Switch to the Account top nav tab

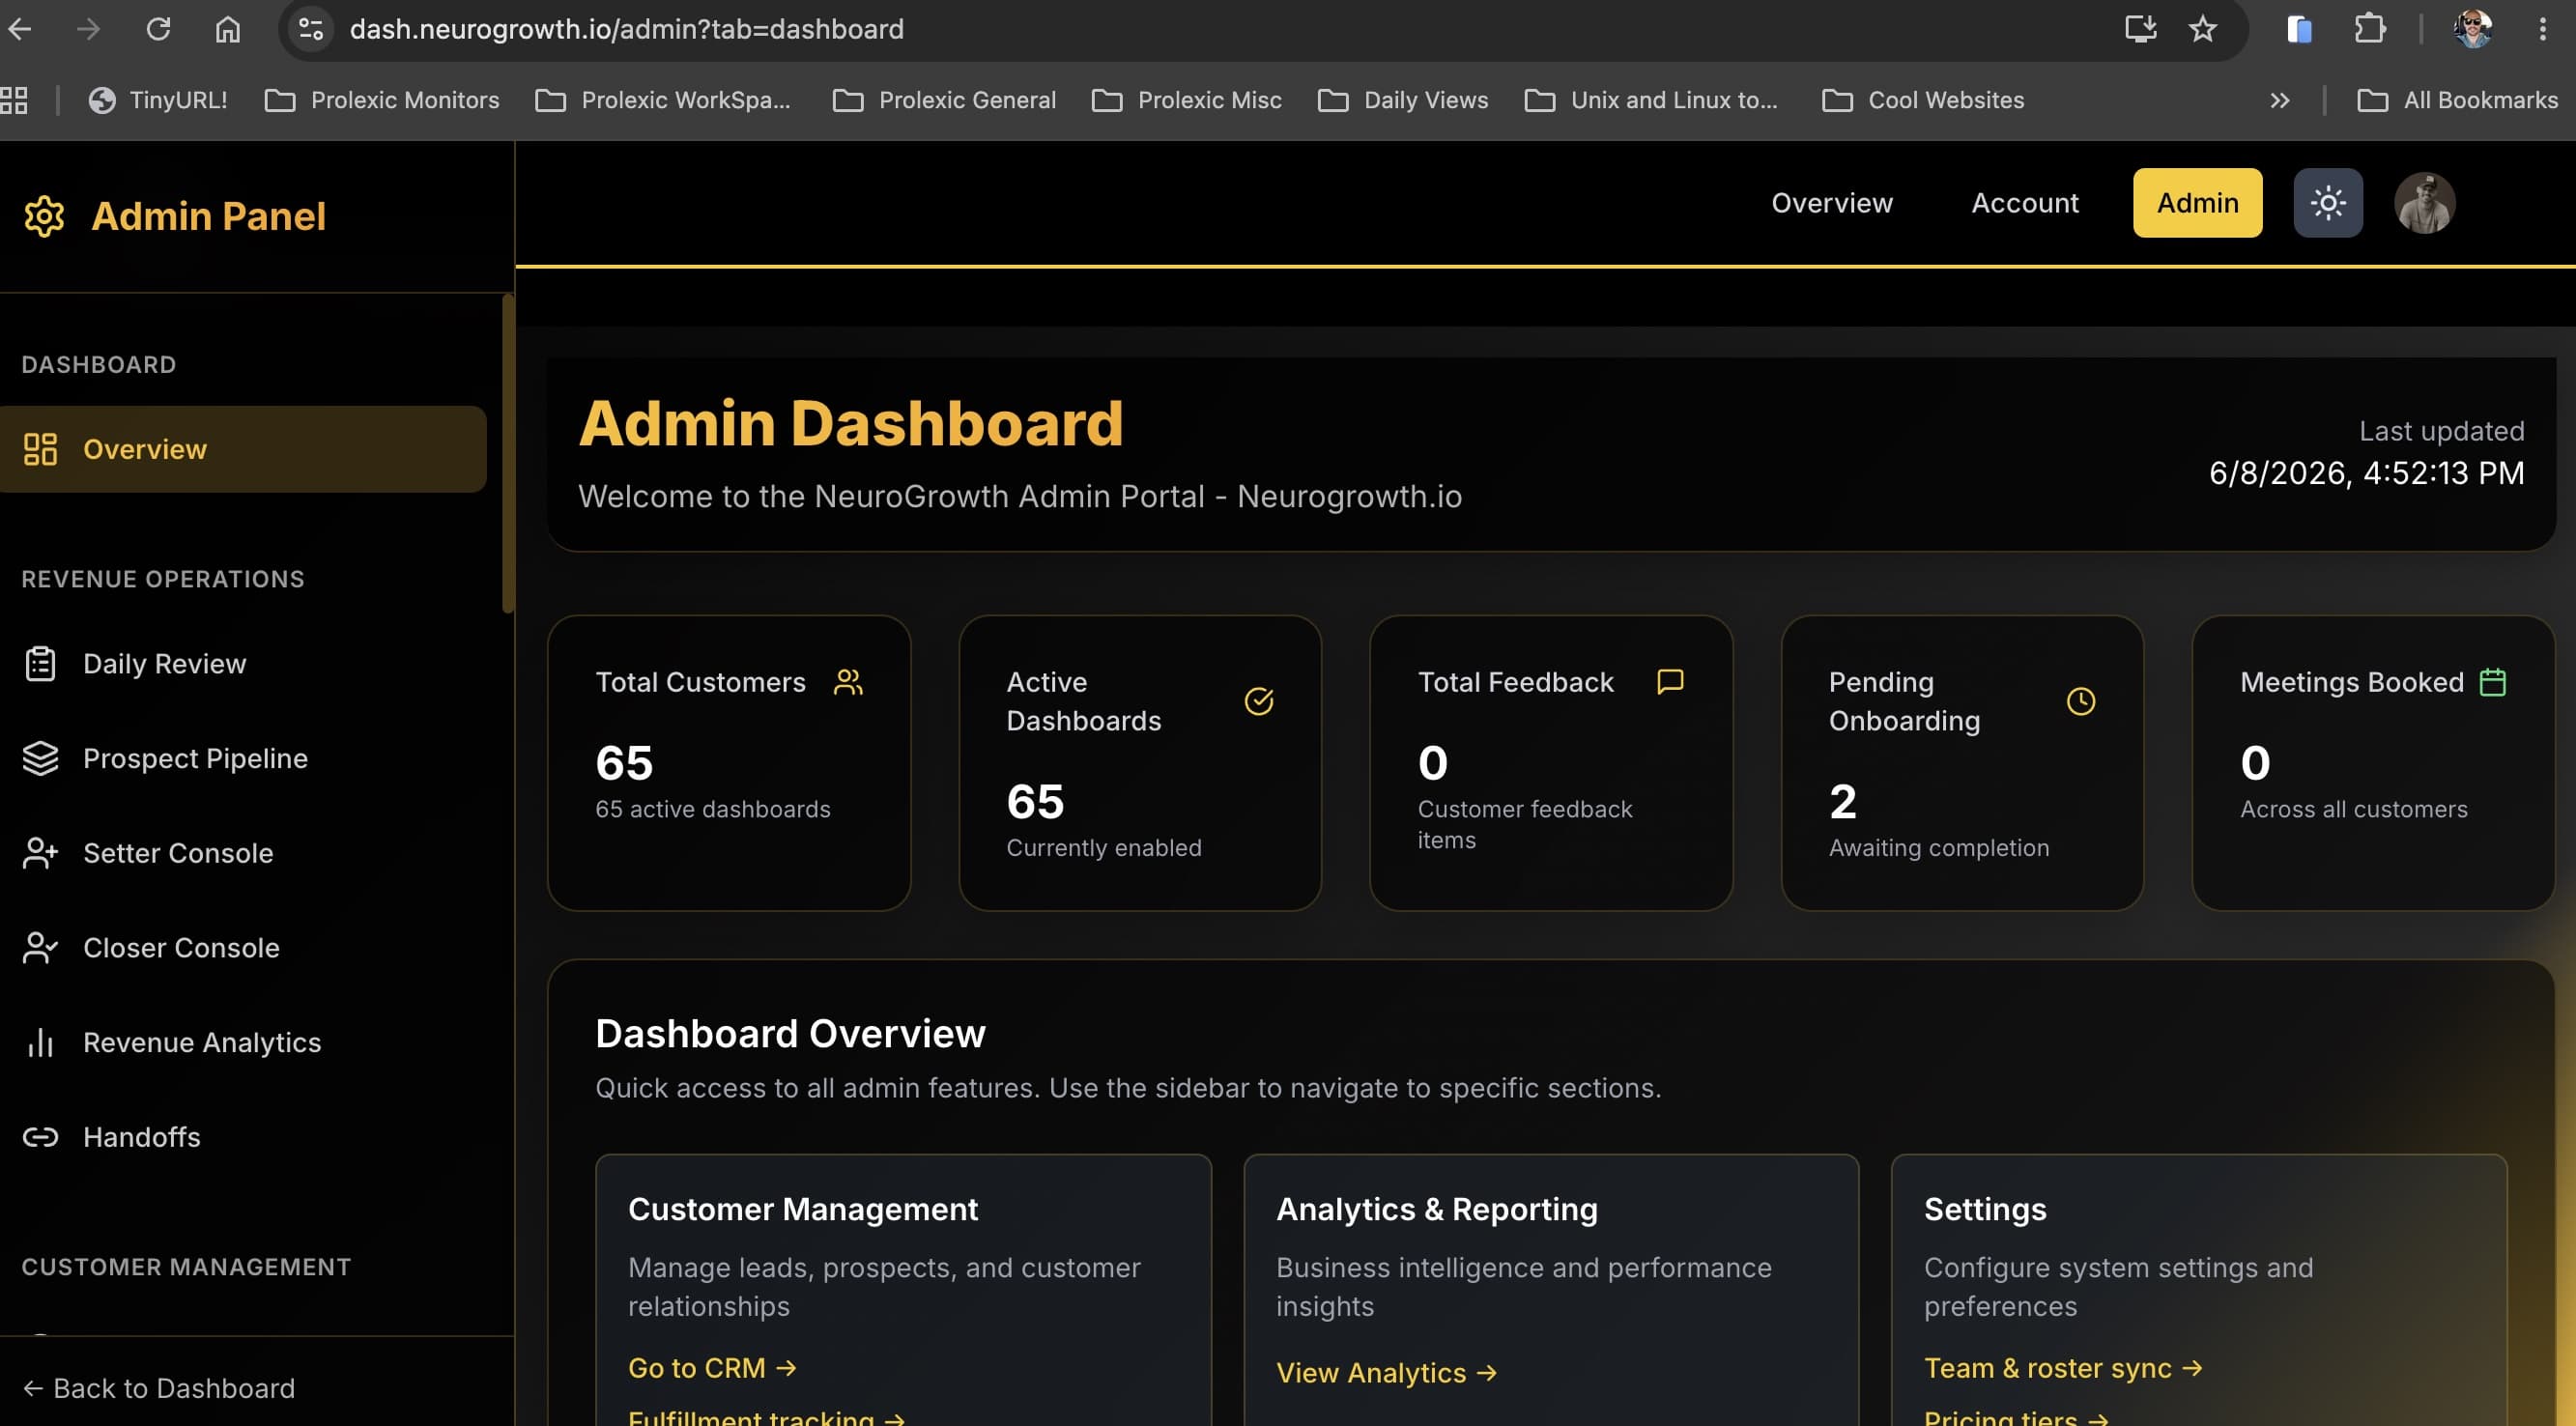click(2025, 203)
